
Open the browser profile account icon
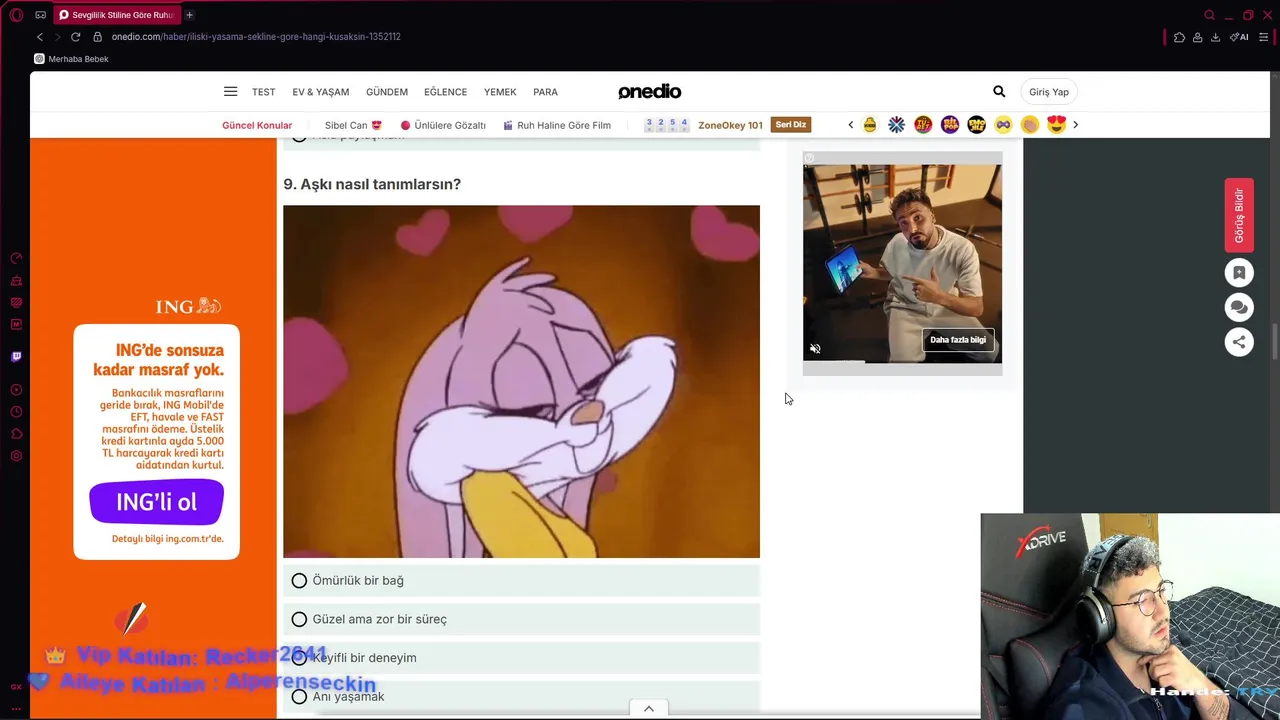(x=1197, y=37)
